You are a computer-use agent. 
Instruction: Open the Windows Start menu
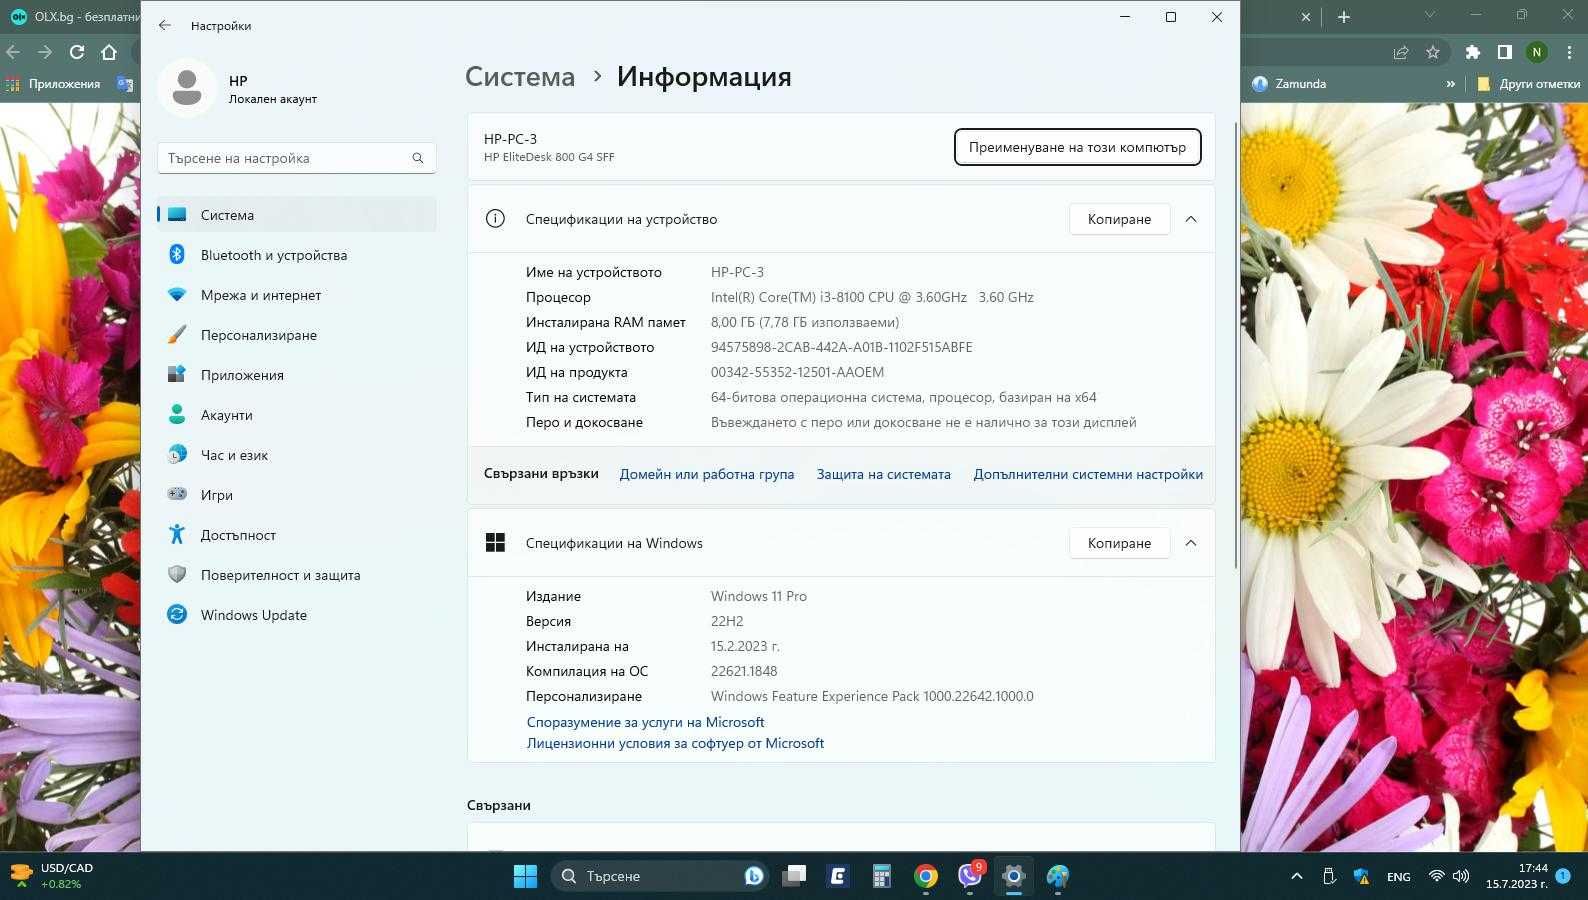525,876
